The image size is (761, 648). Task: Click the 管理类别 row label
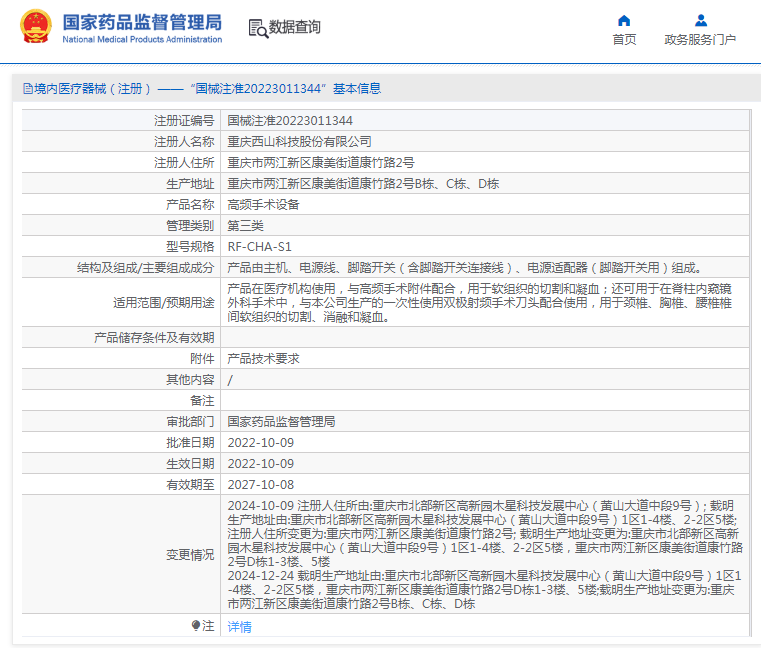tap(190, 225)
